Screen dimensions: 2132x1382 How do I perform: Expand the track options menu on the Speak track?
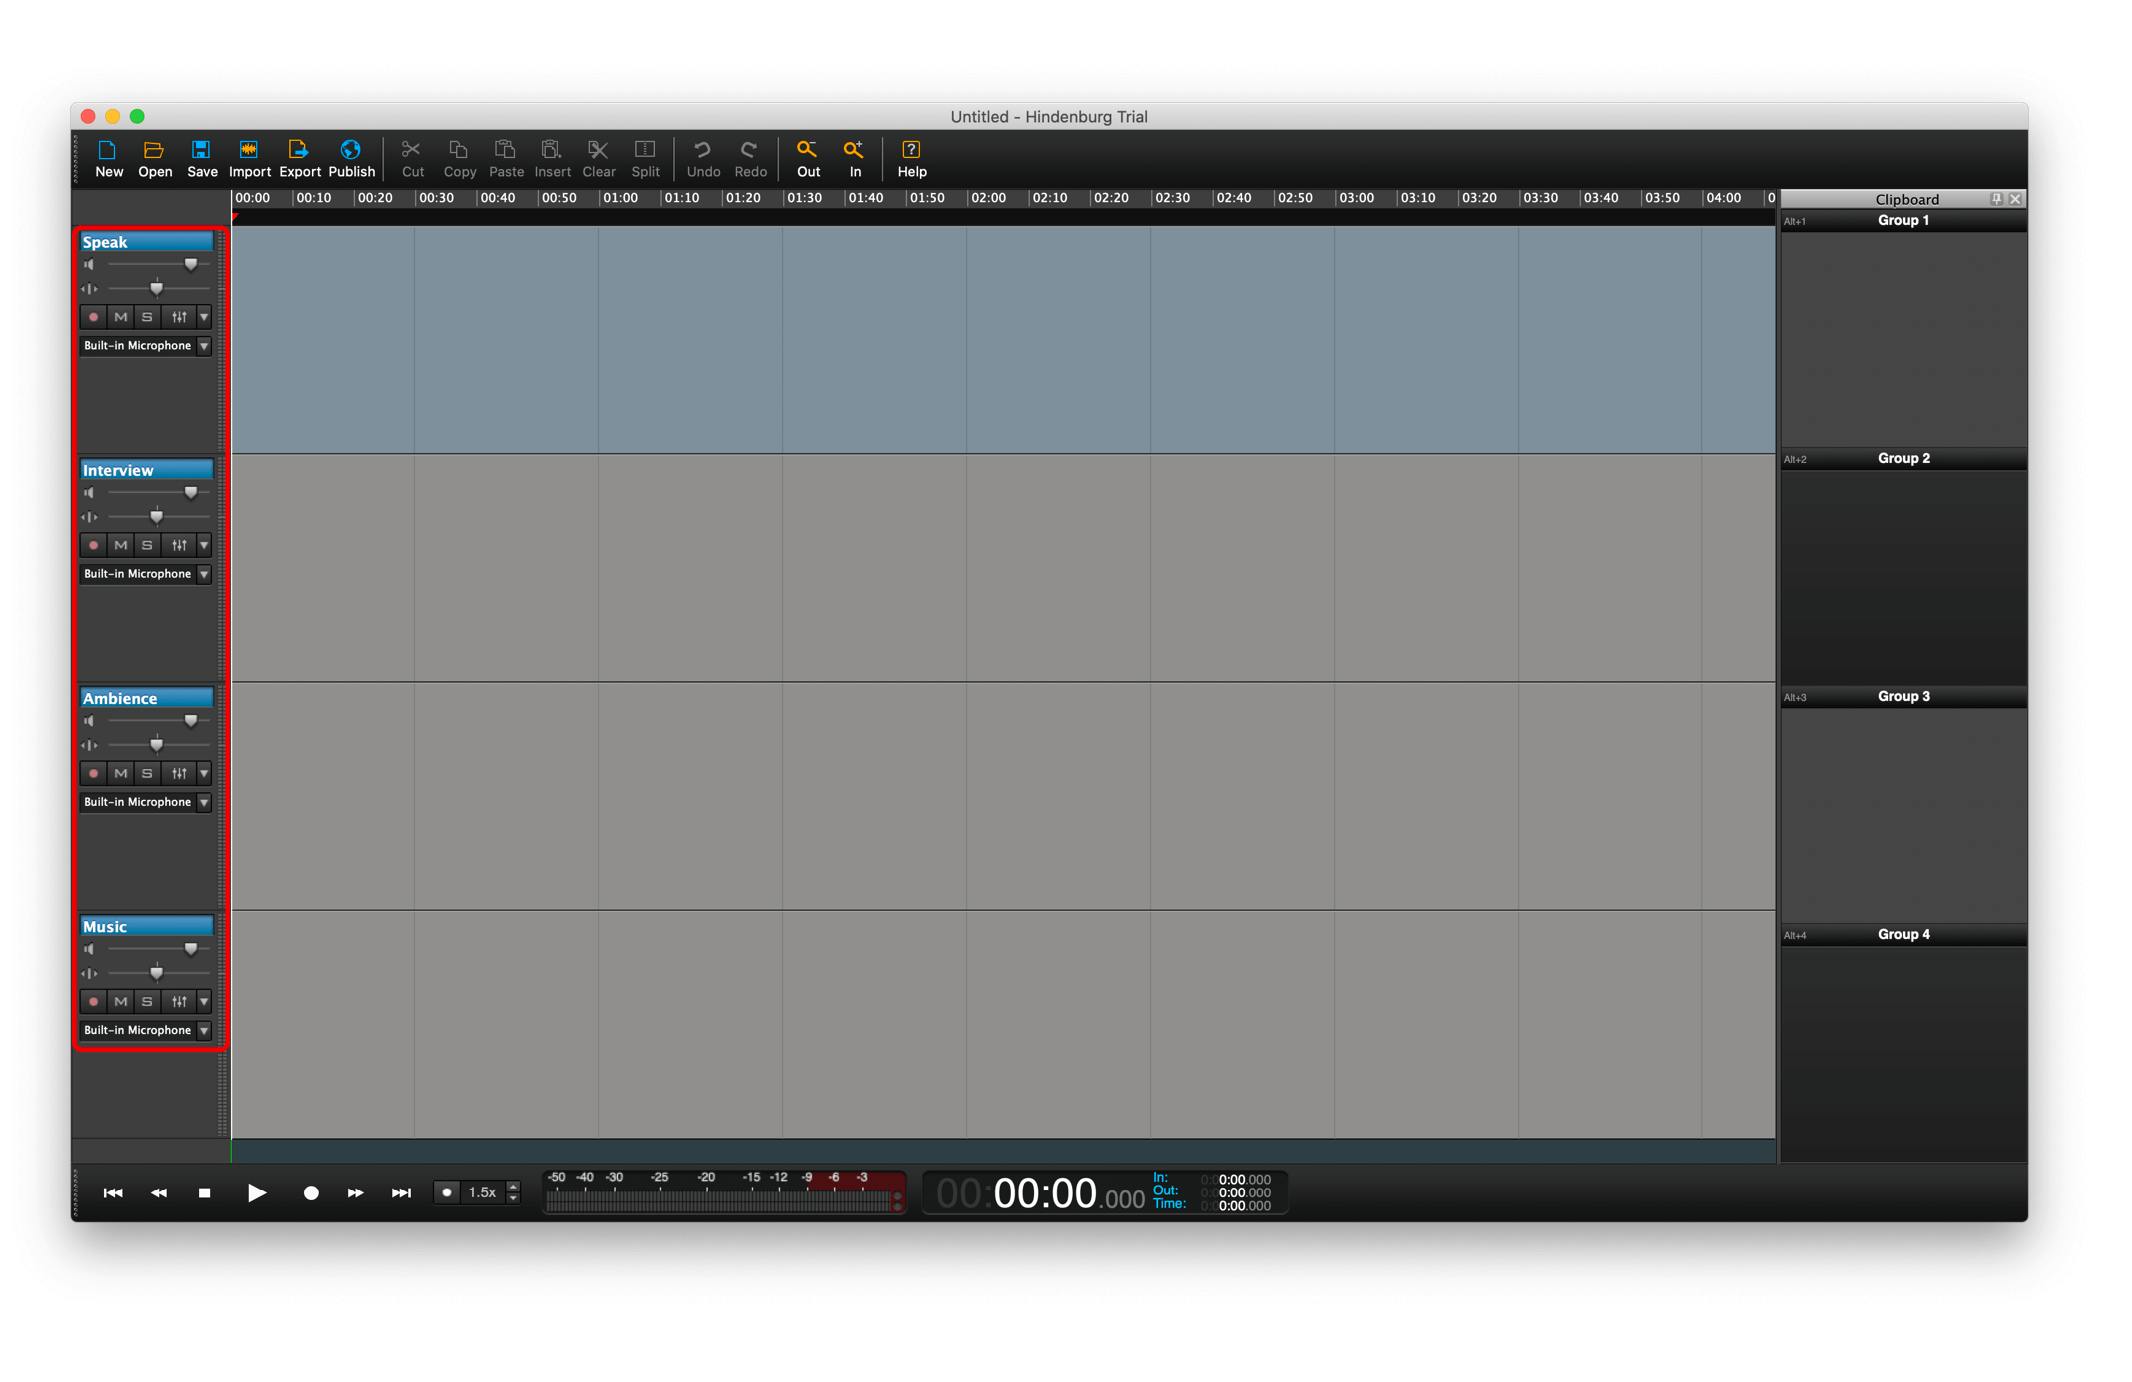click(204, 317)
